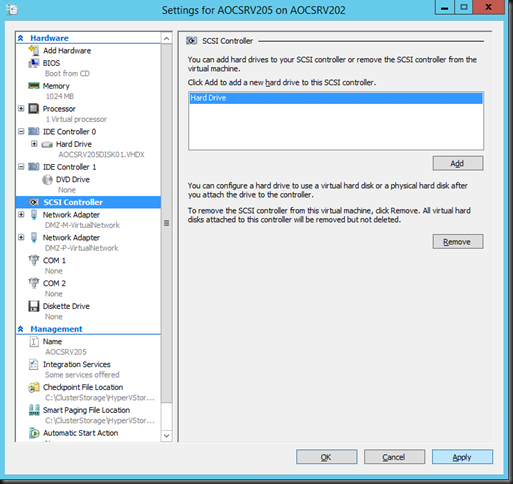
Task: Click the Add Hardware star icon
Action: (34, 50)
